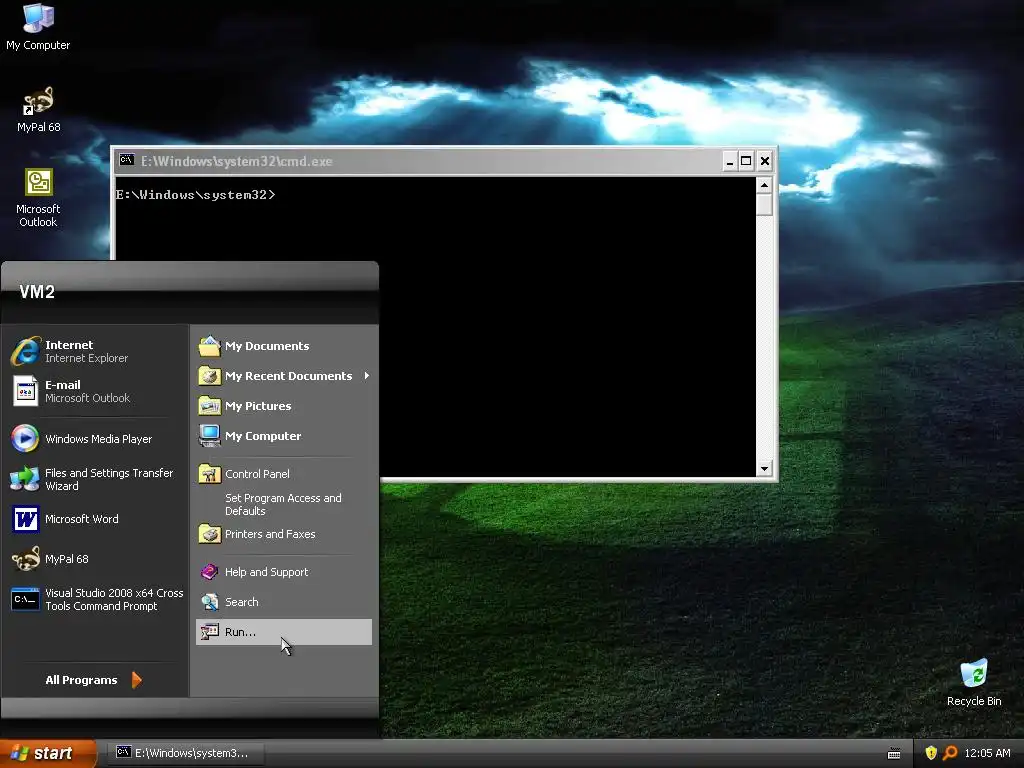Open Set Program Access and Defaults

[x=284, y=504]
